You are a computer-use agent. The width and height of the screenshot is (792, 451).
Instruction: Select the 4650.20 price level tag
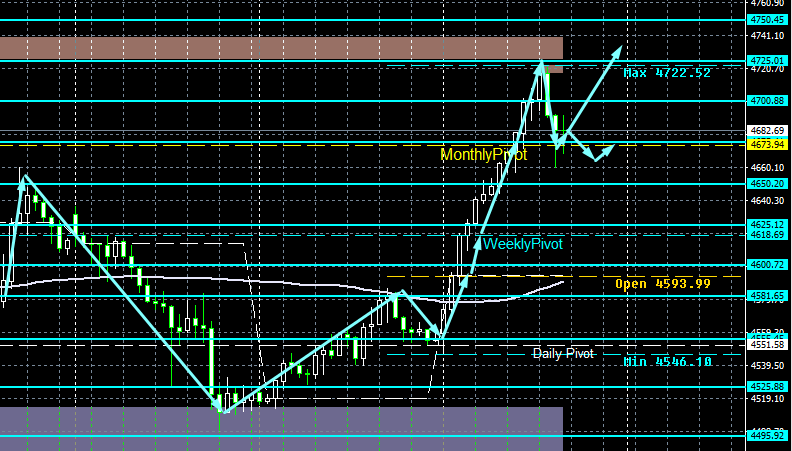click(767, 184)
